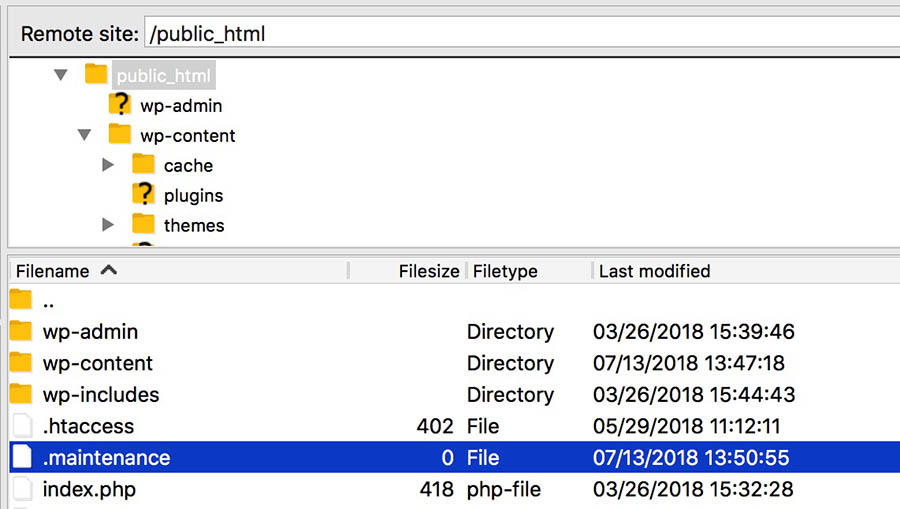Sort by Last modified column header
900x509 pixels.
coord(654,271)
